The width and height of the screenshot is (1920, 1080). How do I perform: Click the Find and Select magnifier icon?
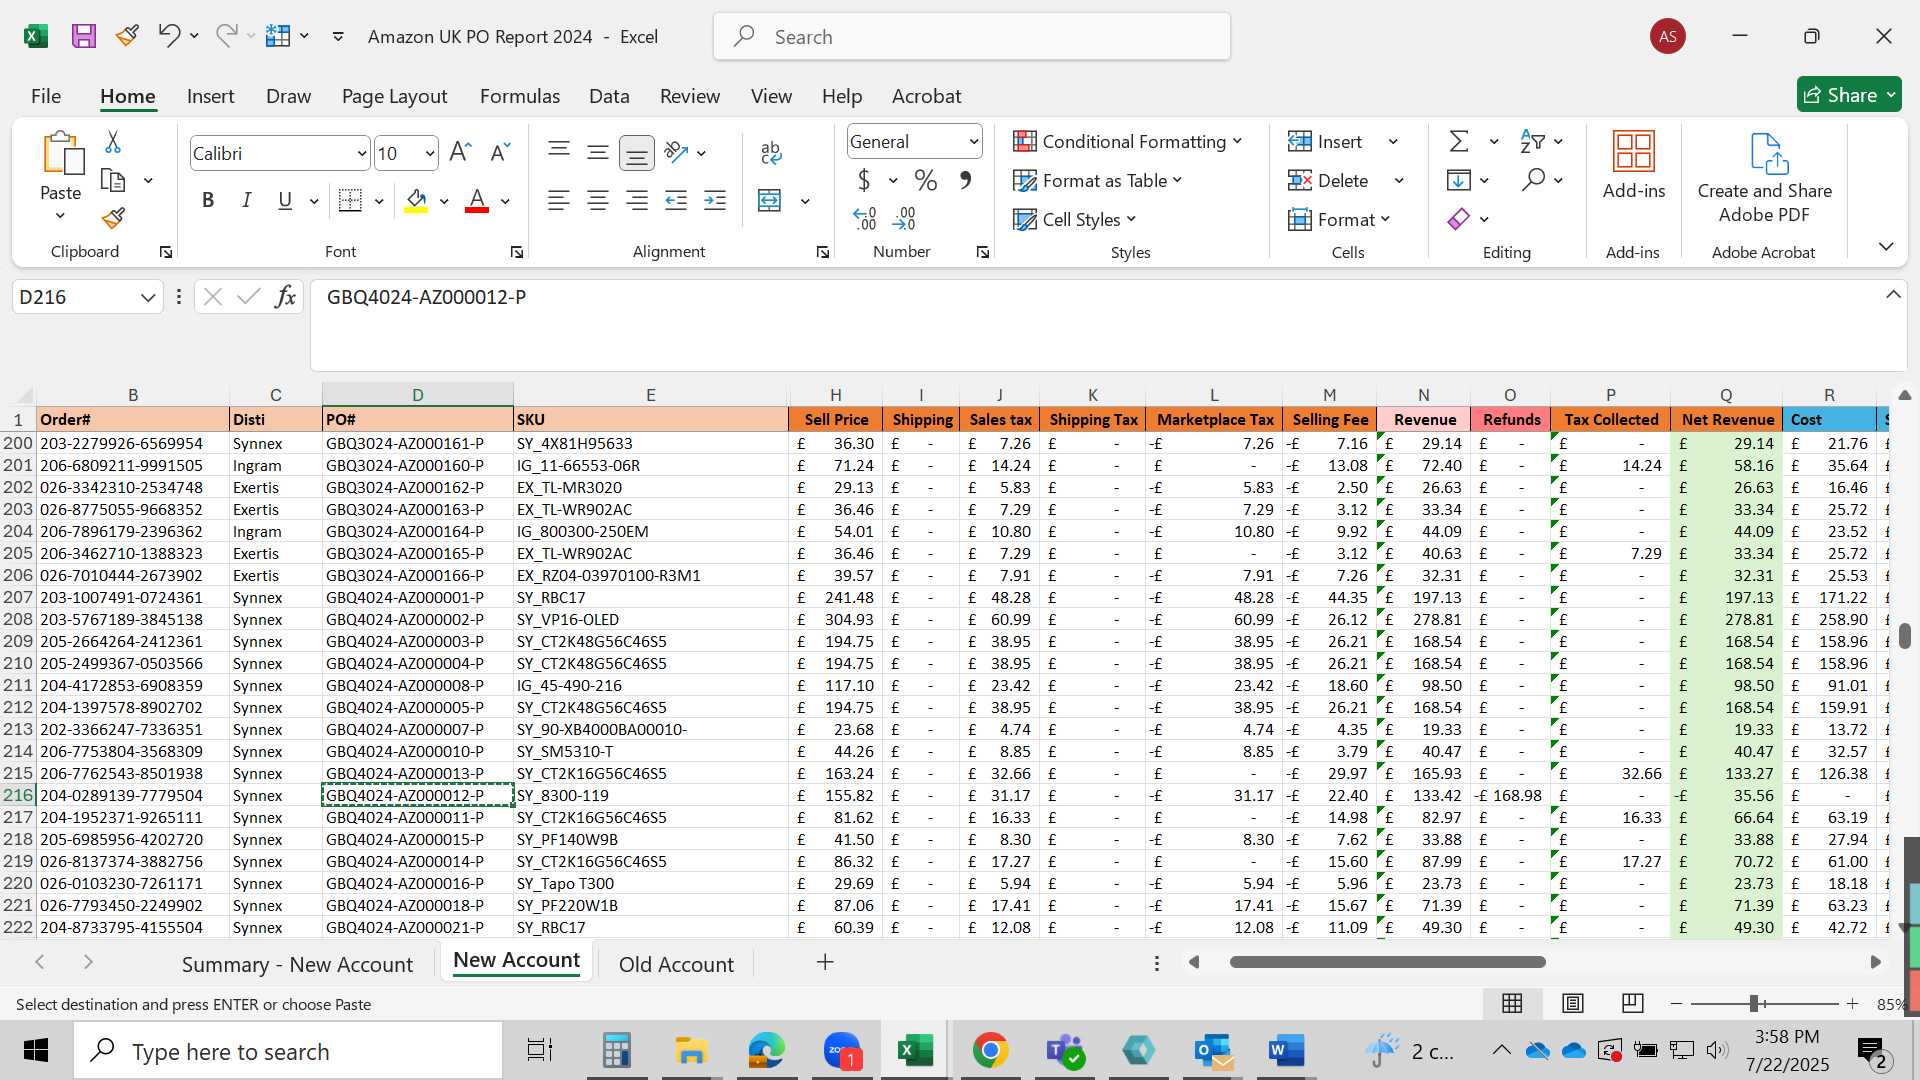[x=1534, y=180]
